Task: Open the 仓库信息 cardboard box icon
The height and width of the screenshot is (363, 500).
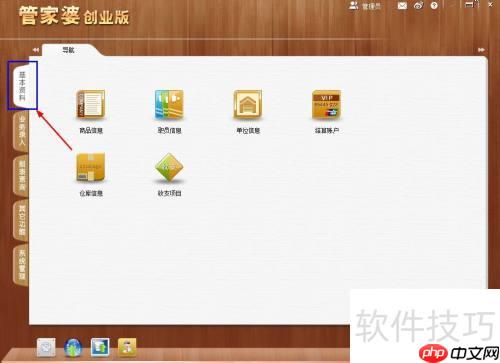Action: 91,167
